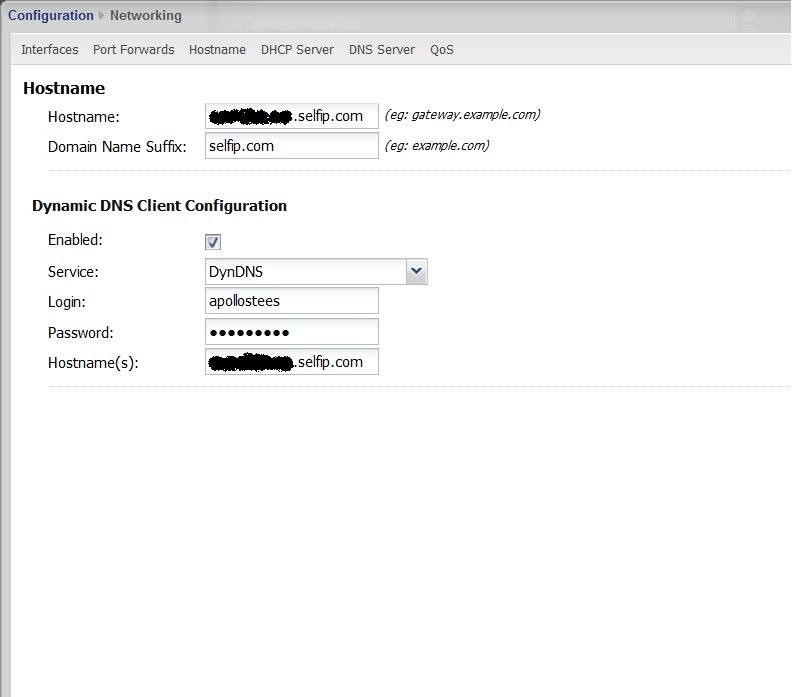Open the Interfaces tab
Viewport: 792px width, 697px height.
click(x=50, y=49)
